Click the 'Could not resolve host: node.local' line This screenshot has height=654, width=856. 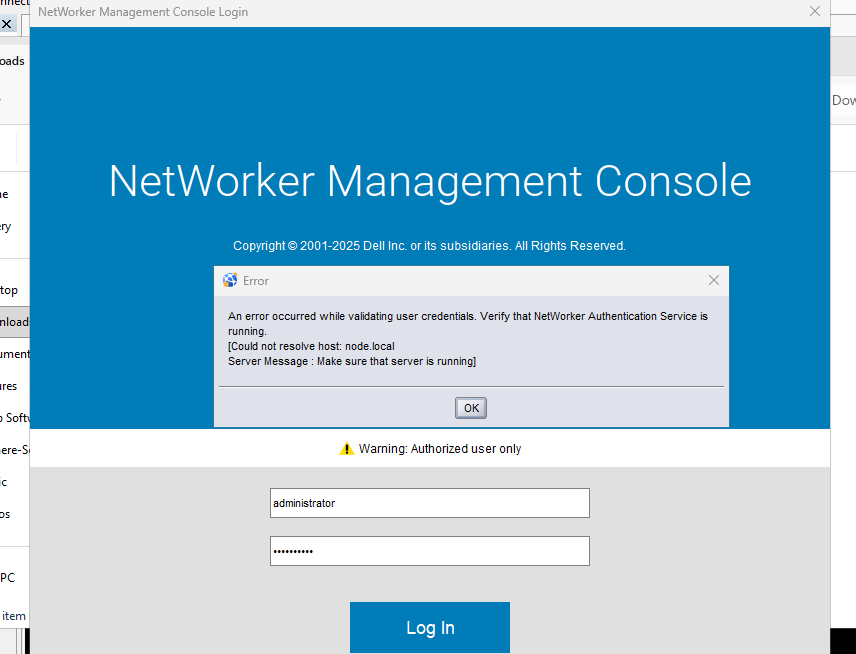pyautogui.click(x=311, y=346)
